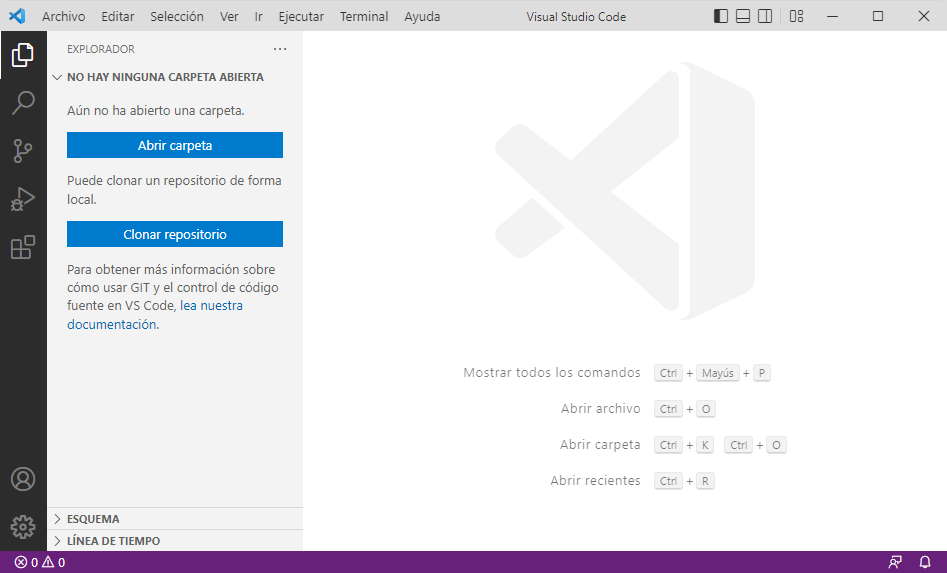Open the Extensions view icon
This screenshot has height=573, width=947.
pos(23,247)
